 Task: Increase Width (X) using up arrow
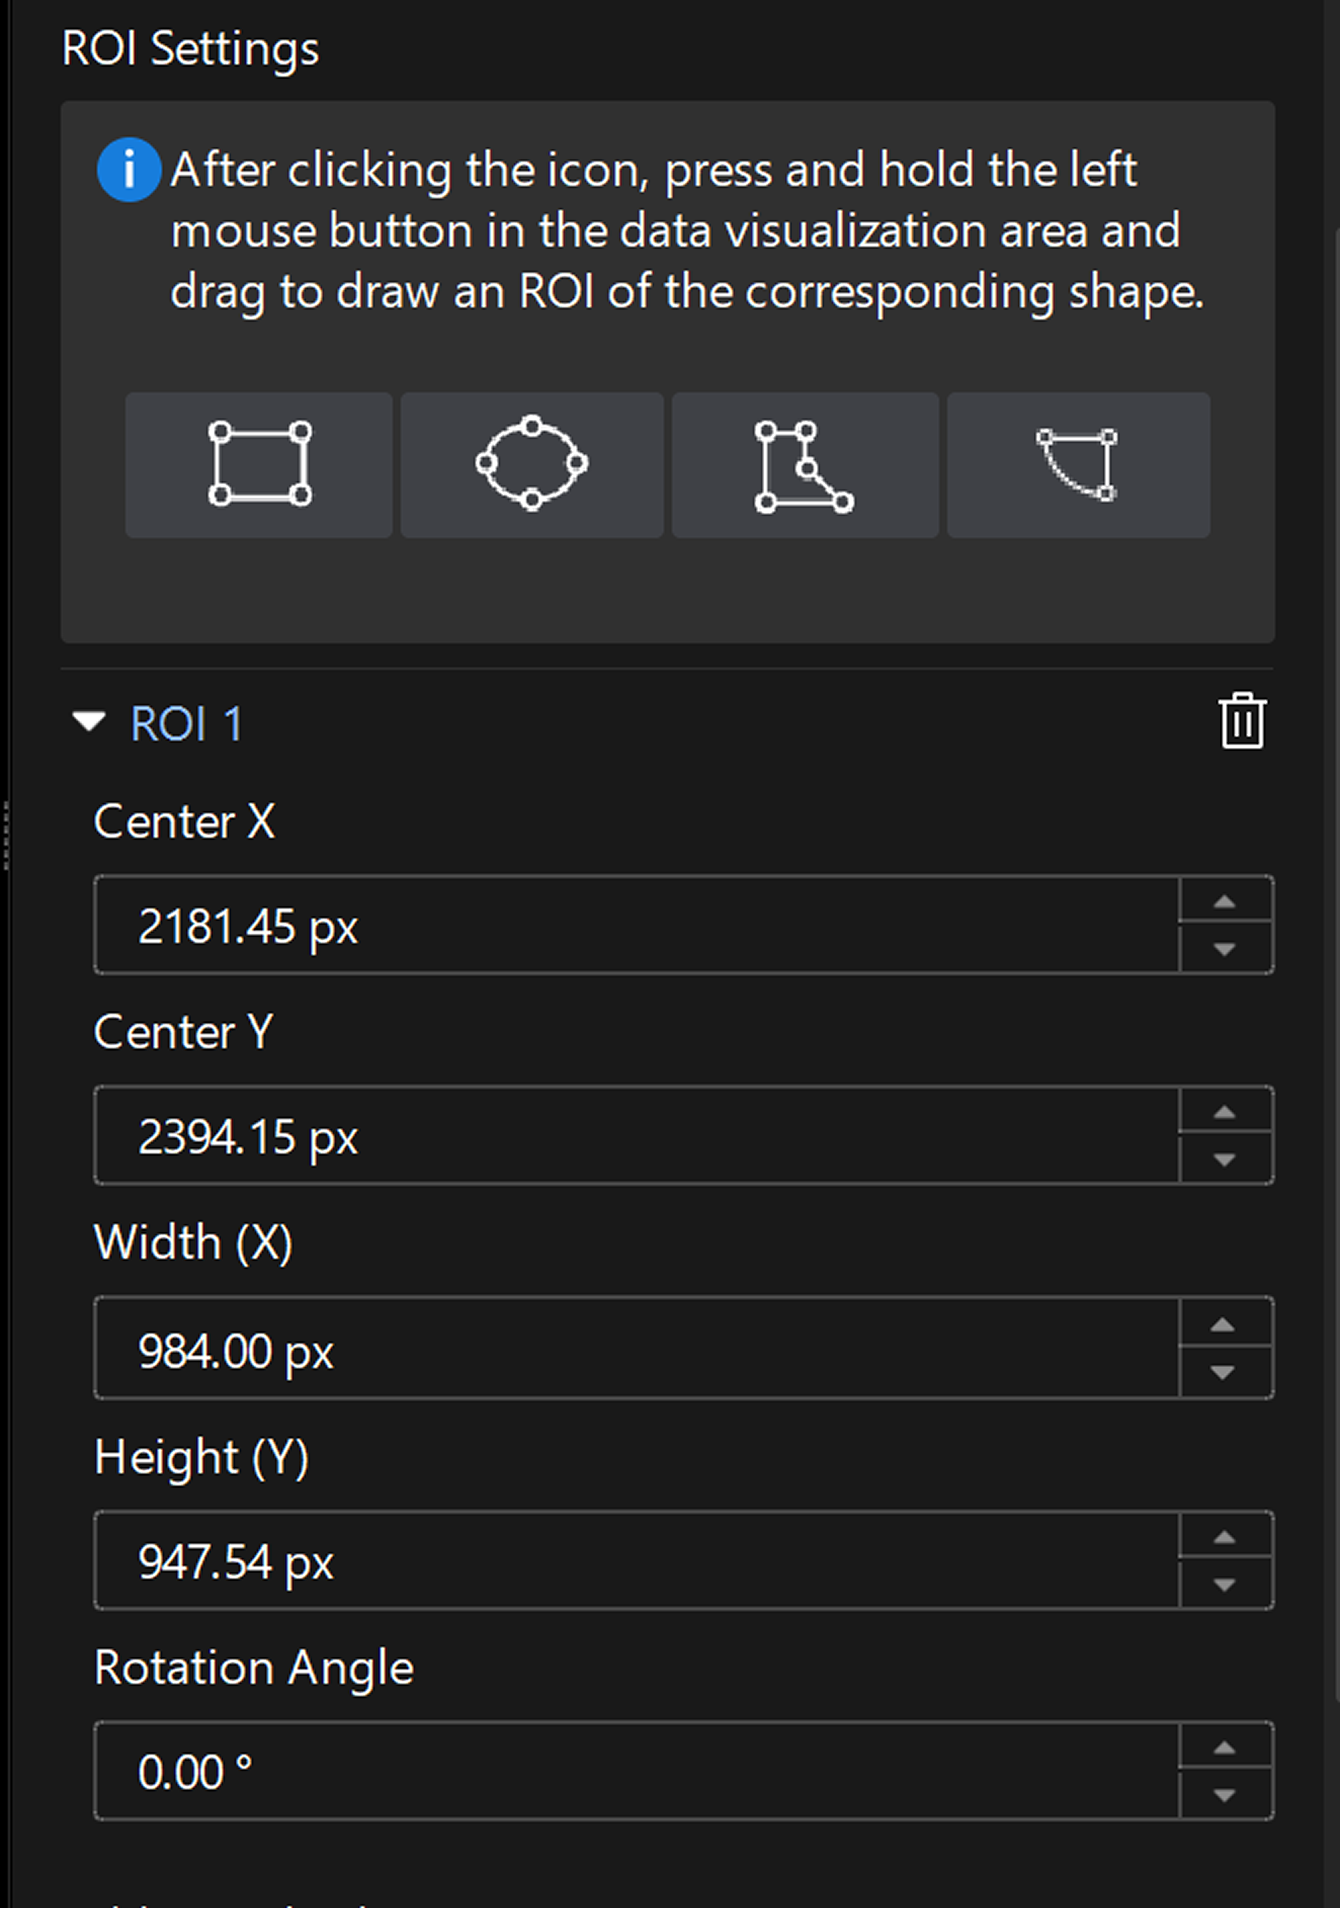tap(1225, 1324)
